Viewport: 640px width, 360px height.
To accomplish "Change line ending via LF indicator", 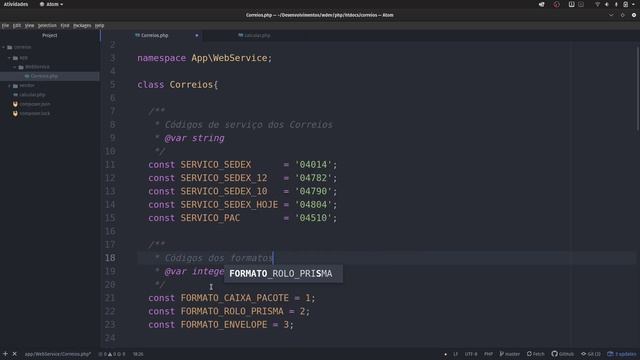I will coord(456,354).
